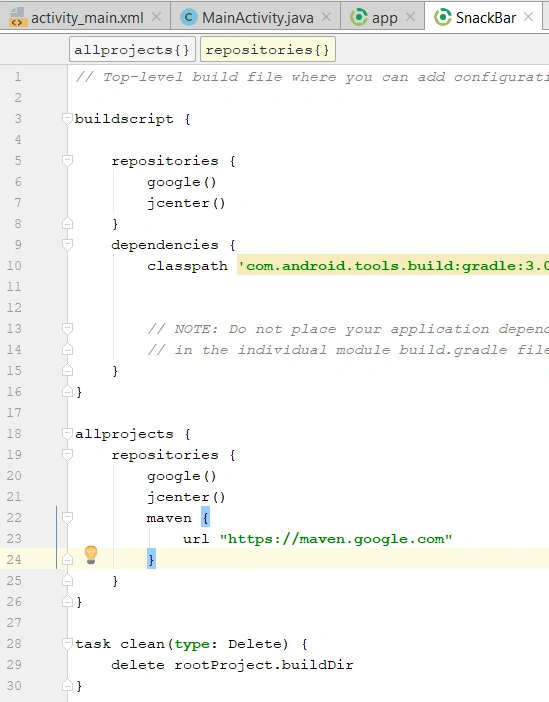Viewport: 549px width, 702px height.
Task: Click 'google()' on line 6
Action: pyautogui.click(x=182, y=182)
